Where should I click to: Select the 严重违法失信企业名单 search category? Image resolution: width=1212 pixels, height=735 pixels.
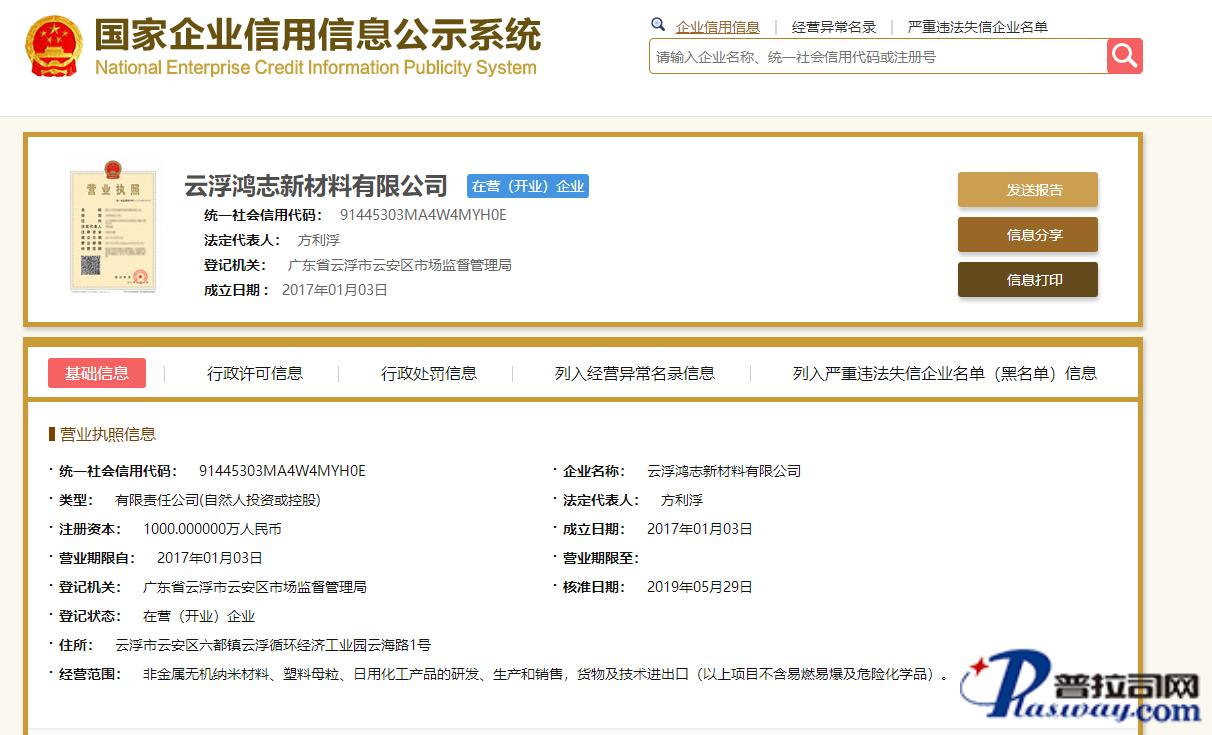pyautogui.click(x=977, y=27)
